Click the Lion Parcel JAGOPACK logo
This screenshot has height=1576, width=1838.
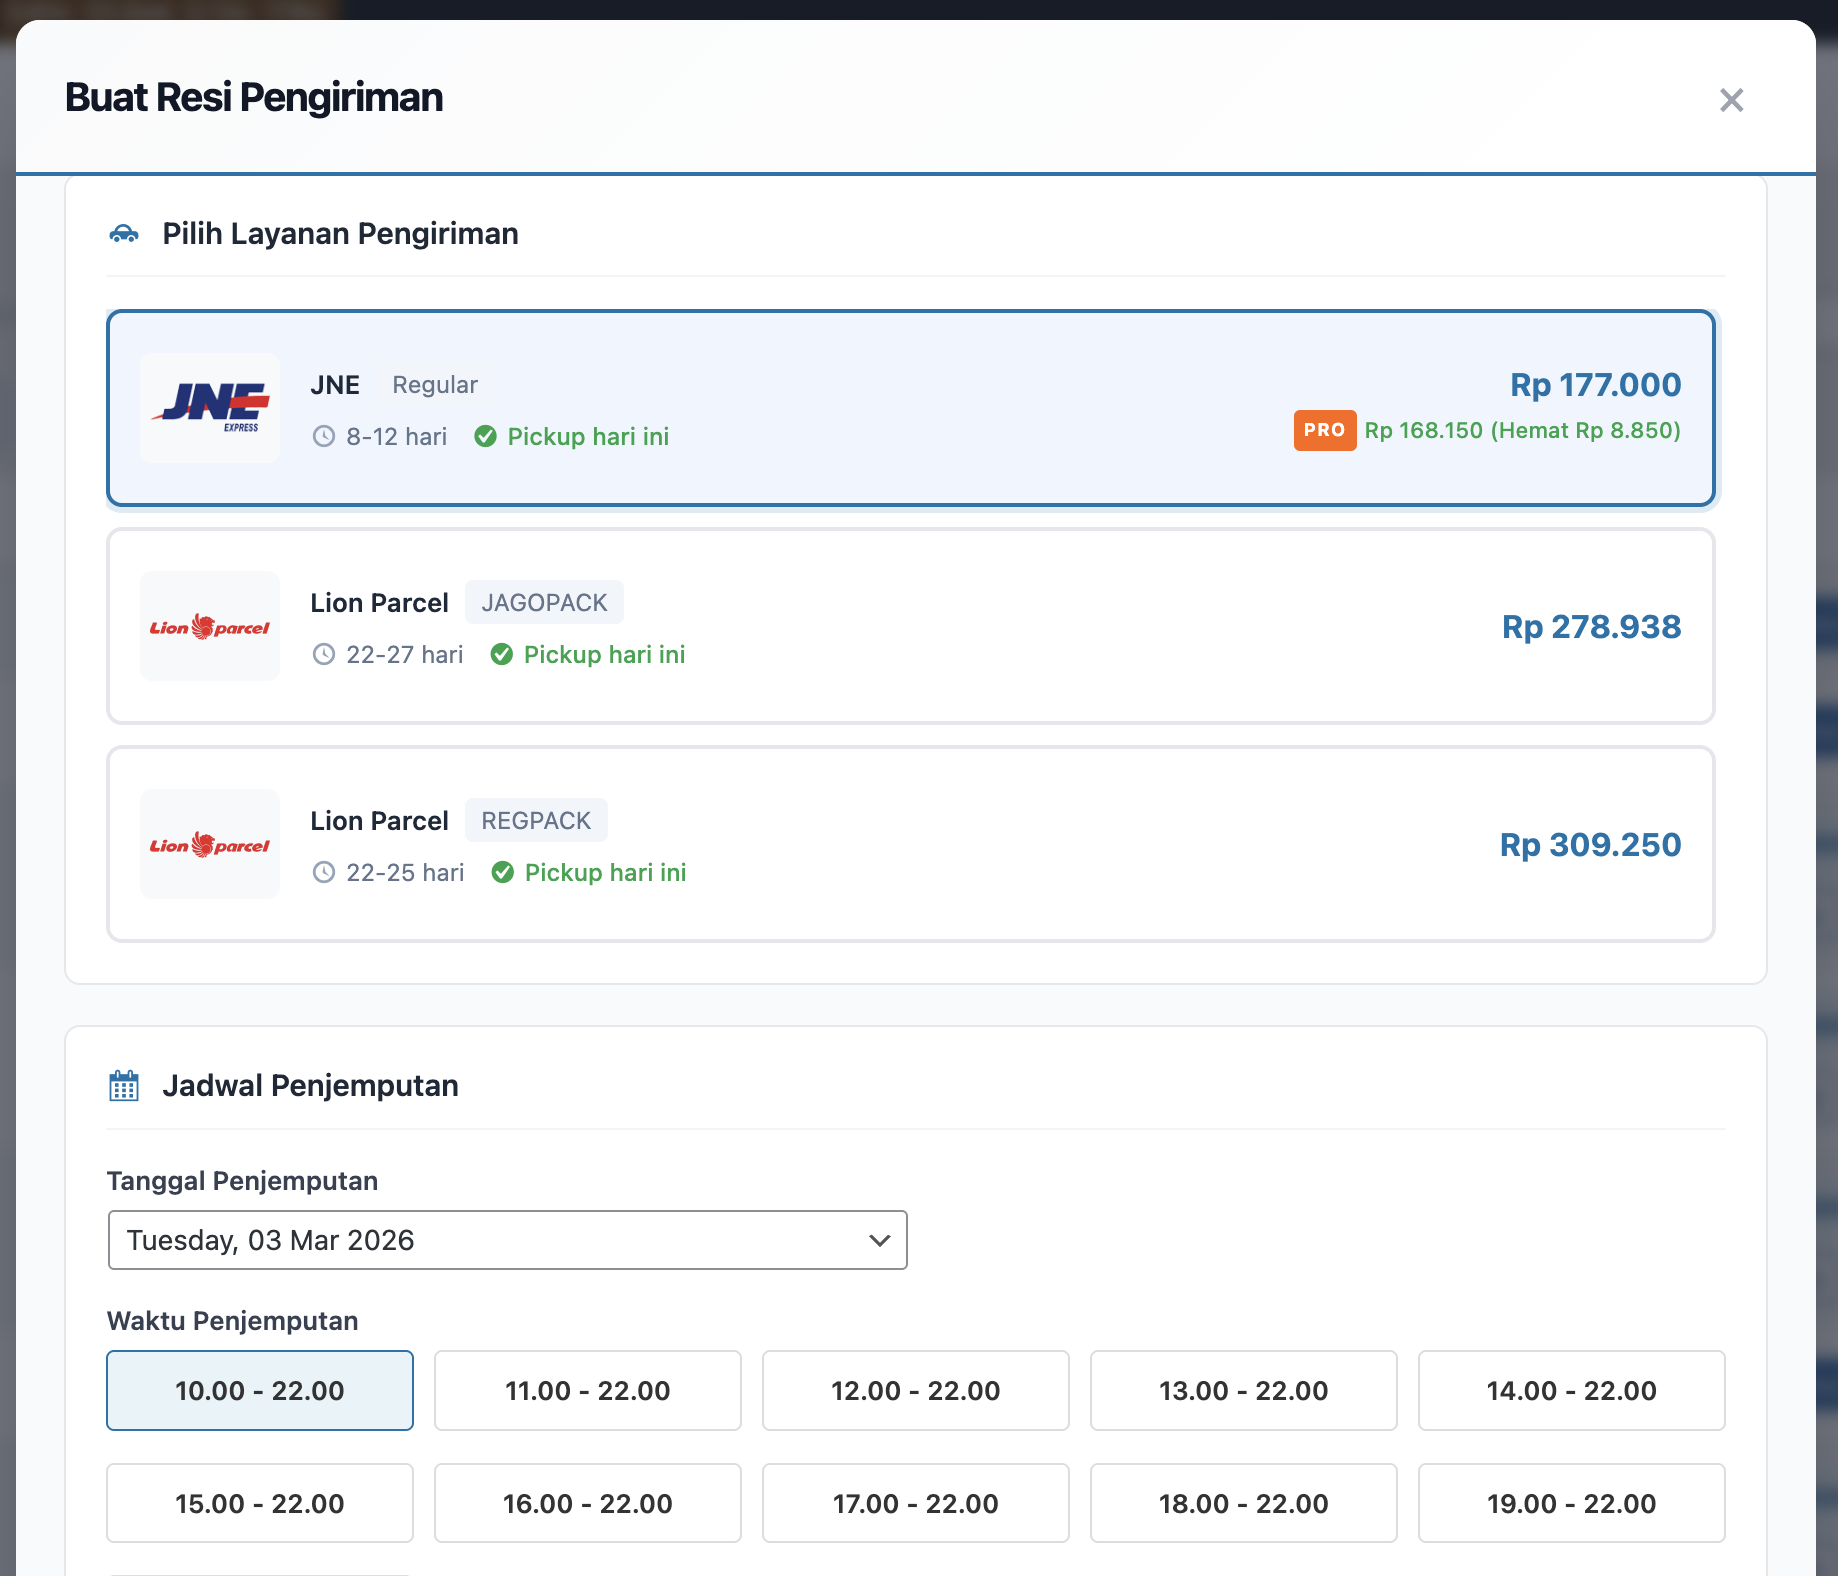click(210, 627)
